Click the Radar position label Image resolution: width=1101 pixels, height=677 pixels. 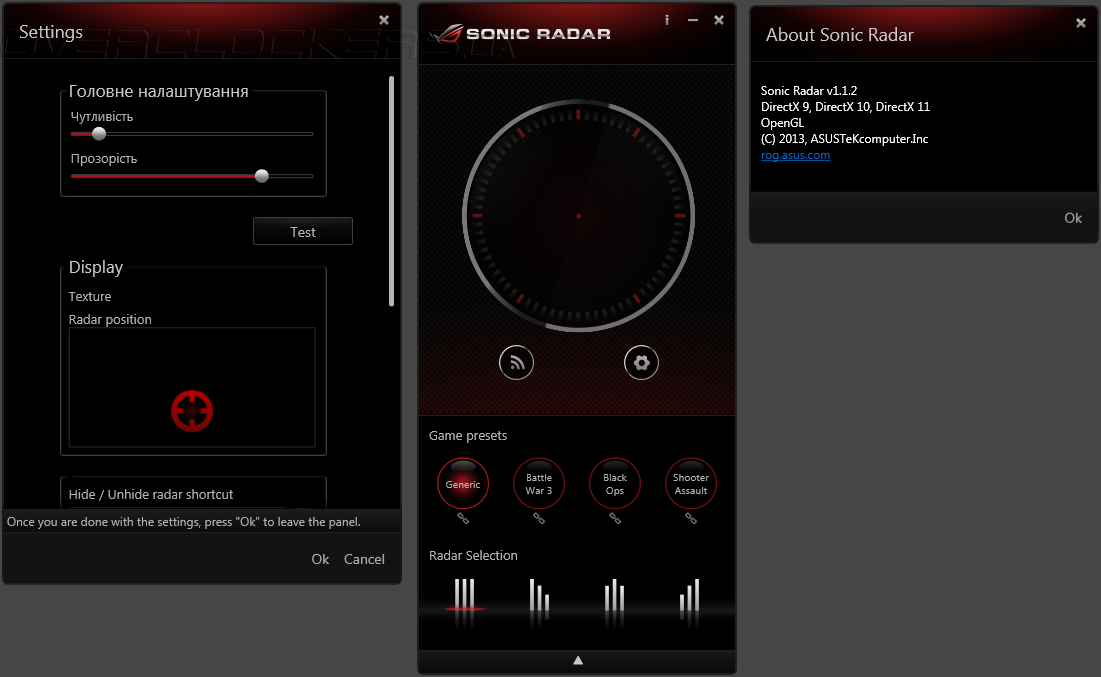(x=110, y=320)
